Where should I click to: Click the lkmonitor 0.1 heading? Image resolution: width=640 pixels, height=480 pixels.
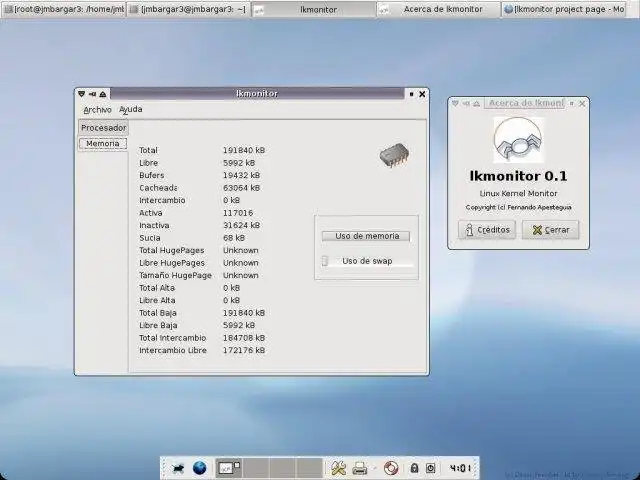click(x=518, y=176)
